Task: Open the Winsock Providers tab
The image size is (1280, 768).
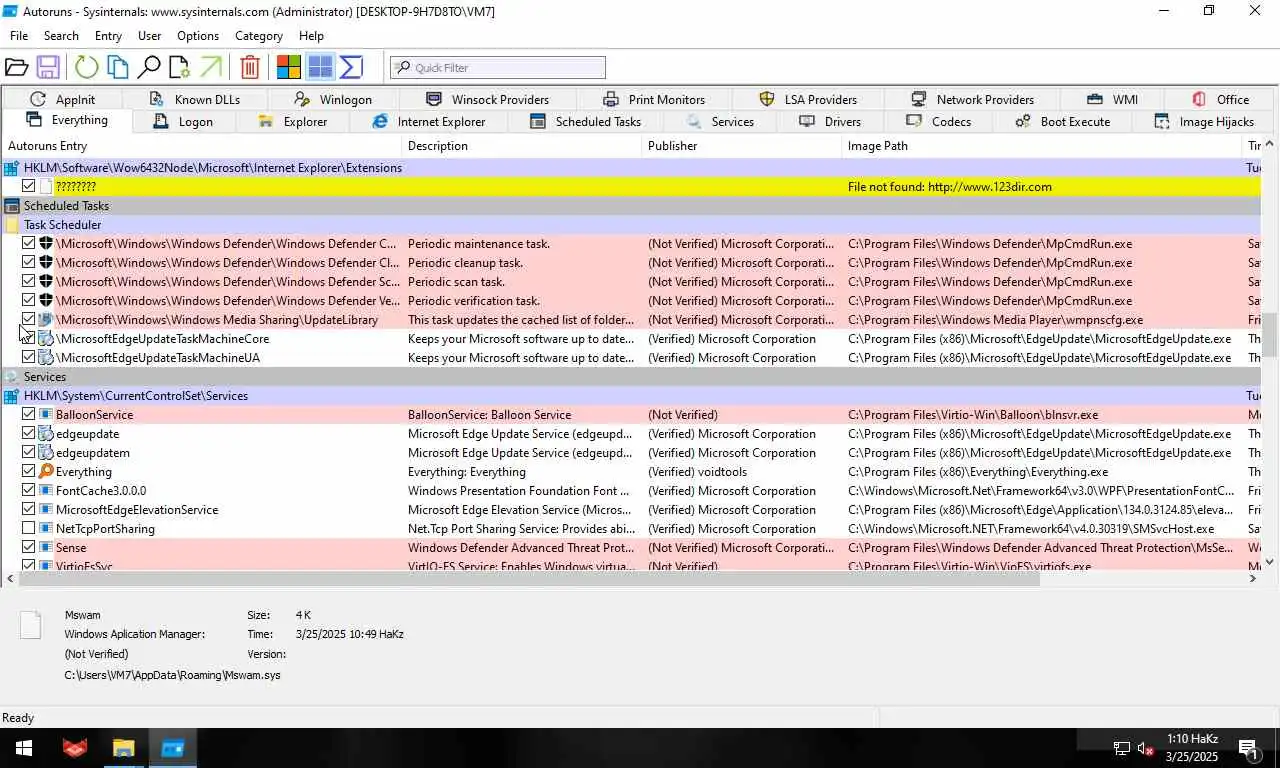Action: [x=487, y=99]
